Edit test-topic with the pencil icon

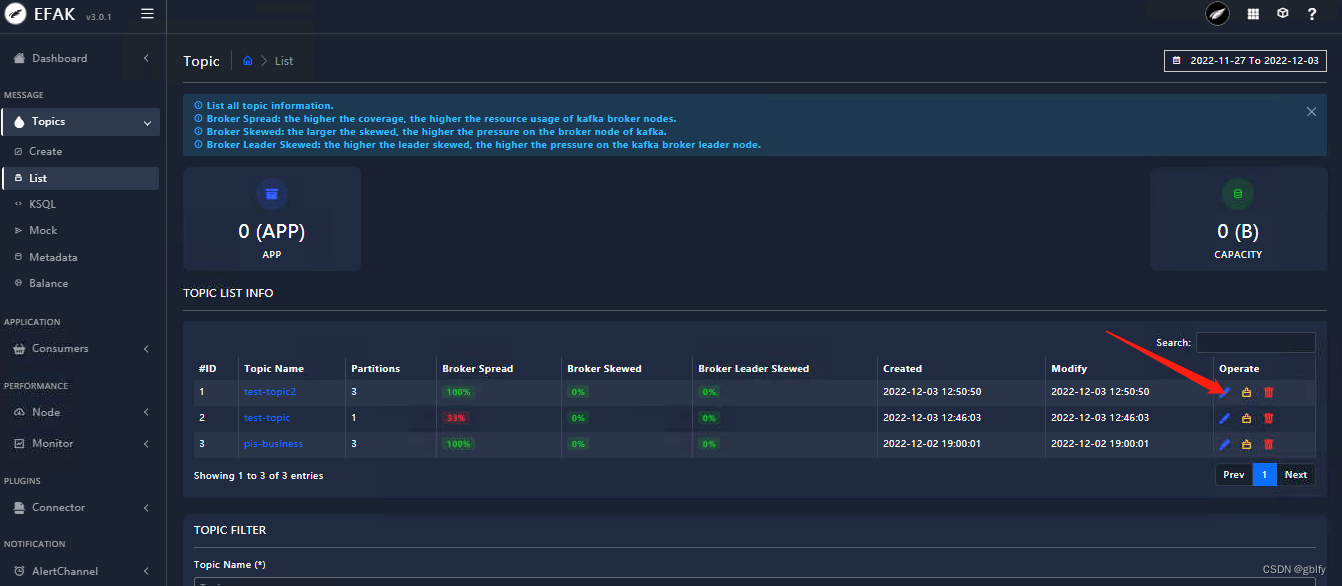[1224, 418]
